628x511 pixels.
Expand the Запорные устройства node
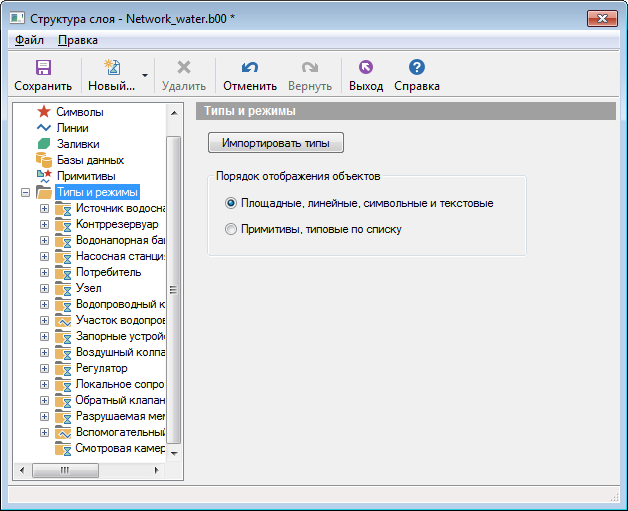44,337
